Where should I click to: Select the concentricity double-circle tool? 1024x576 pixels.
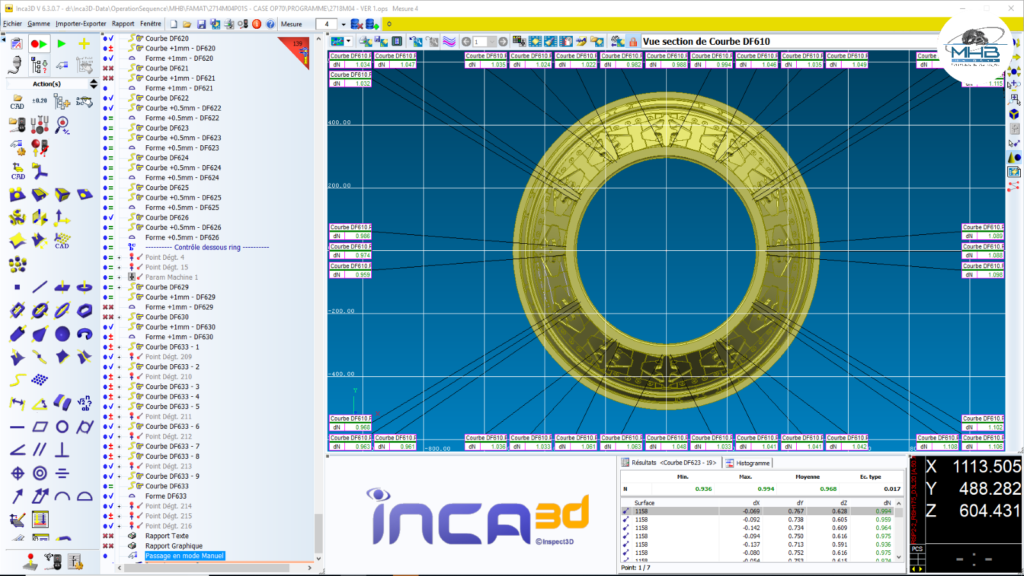[39, 472]
